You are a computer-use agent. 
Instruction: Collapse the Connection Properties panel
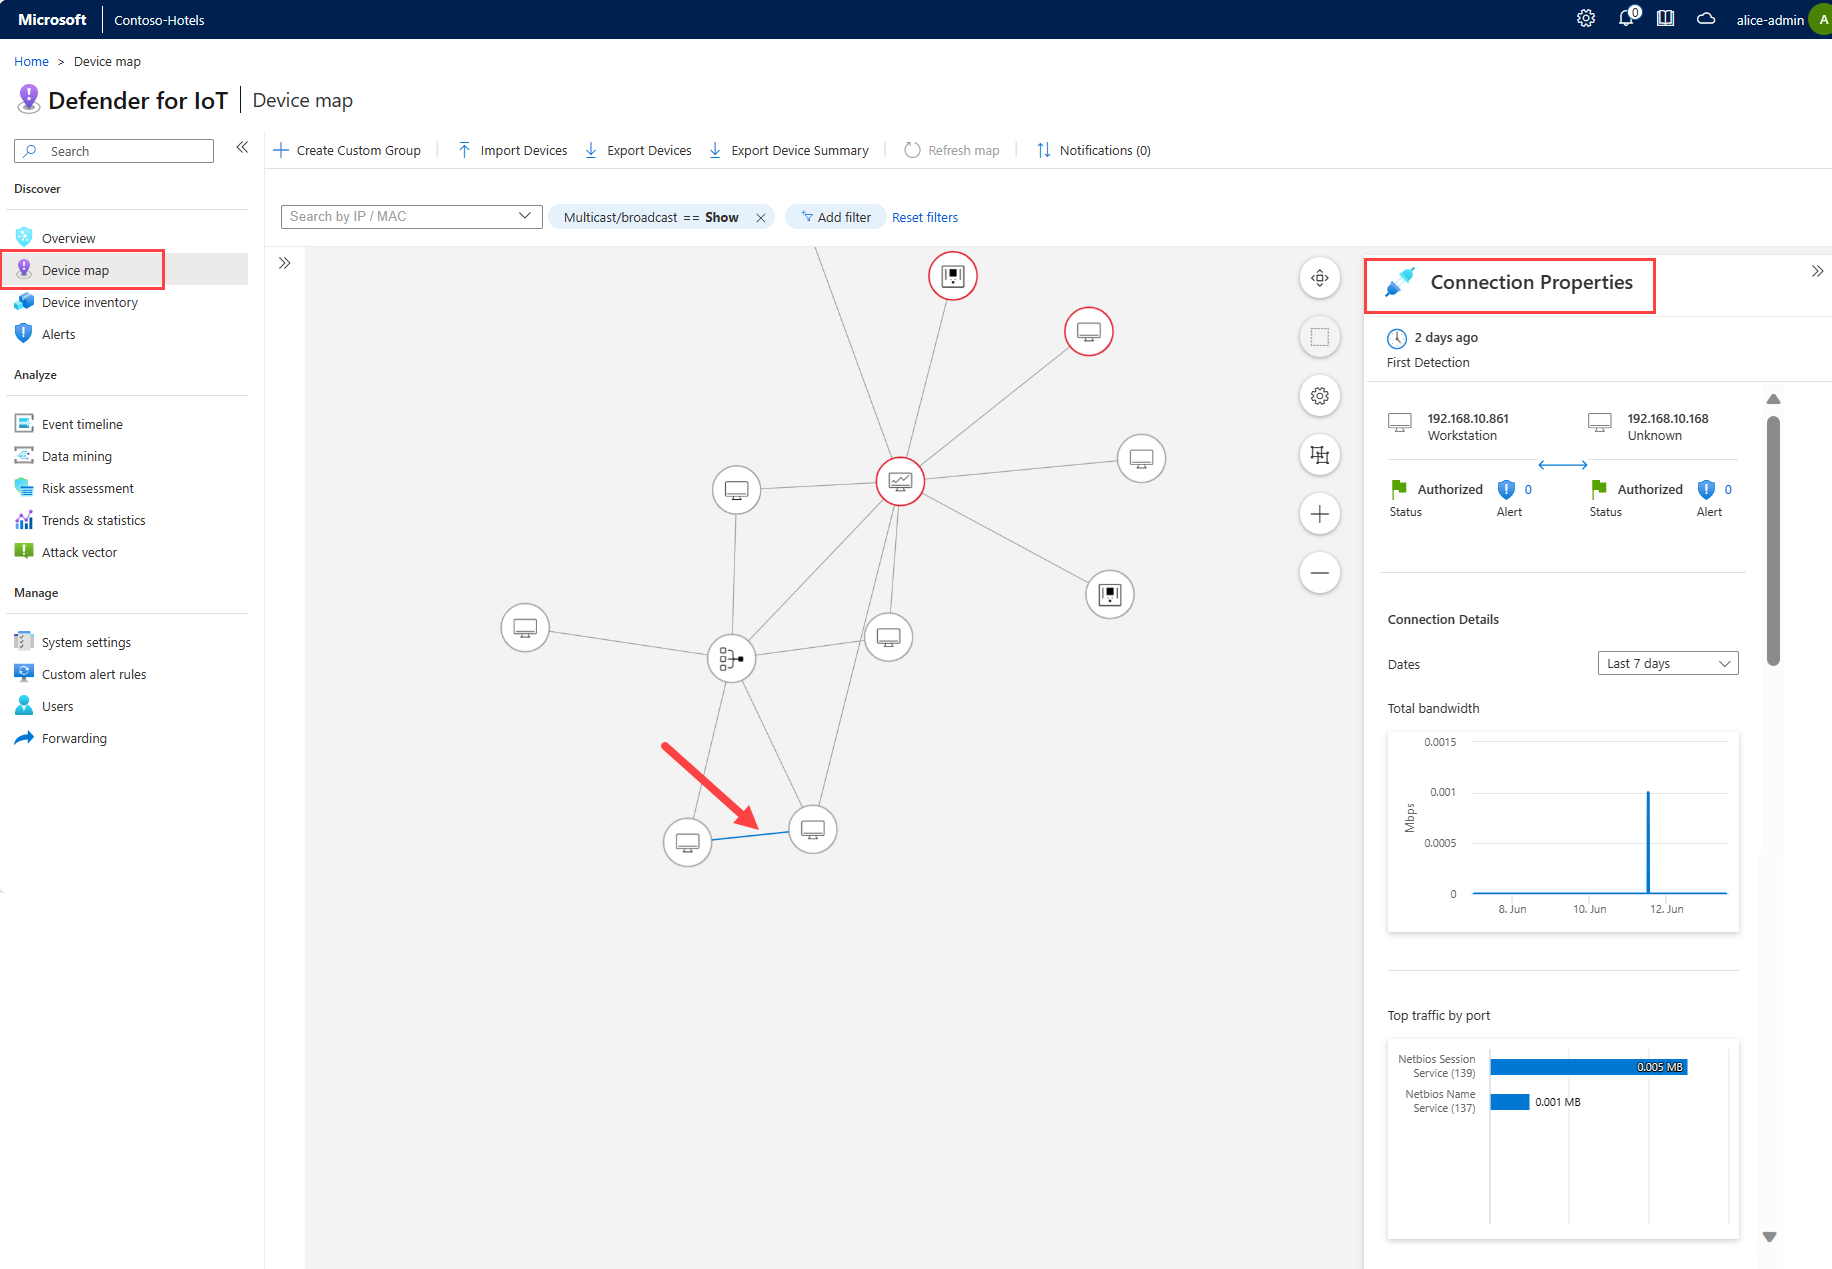(1816, 272)
